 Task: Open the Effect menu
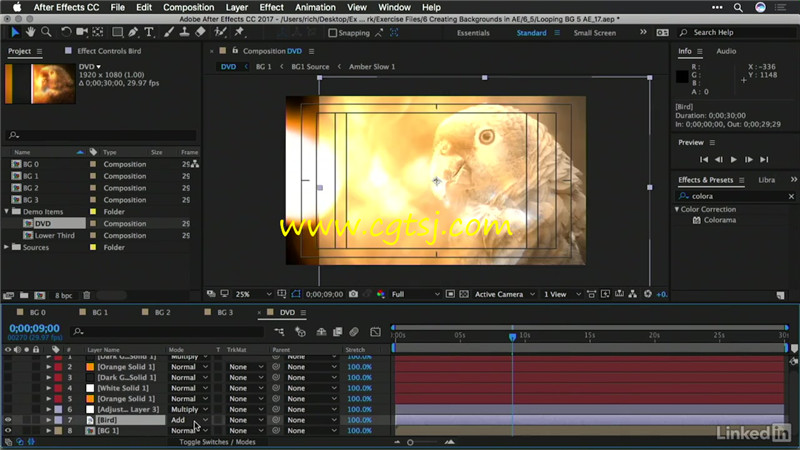[271, 7]
